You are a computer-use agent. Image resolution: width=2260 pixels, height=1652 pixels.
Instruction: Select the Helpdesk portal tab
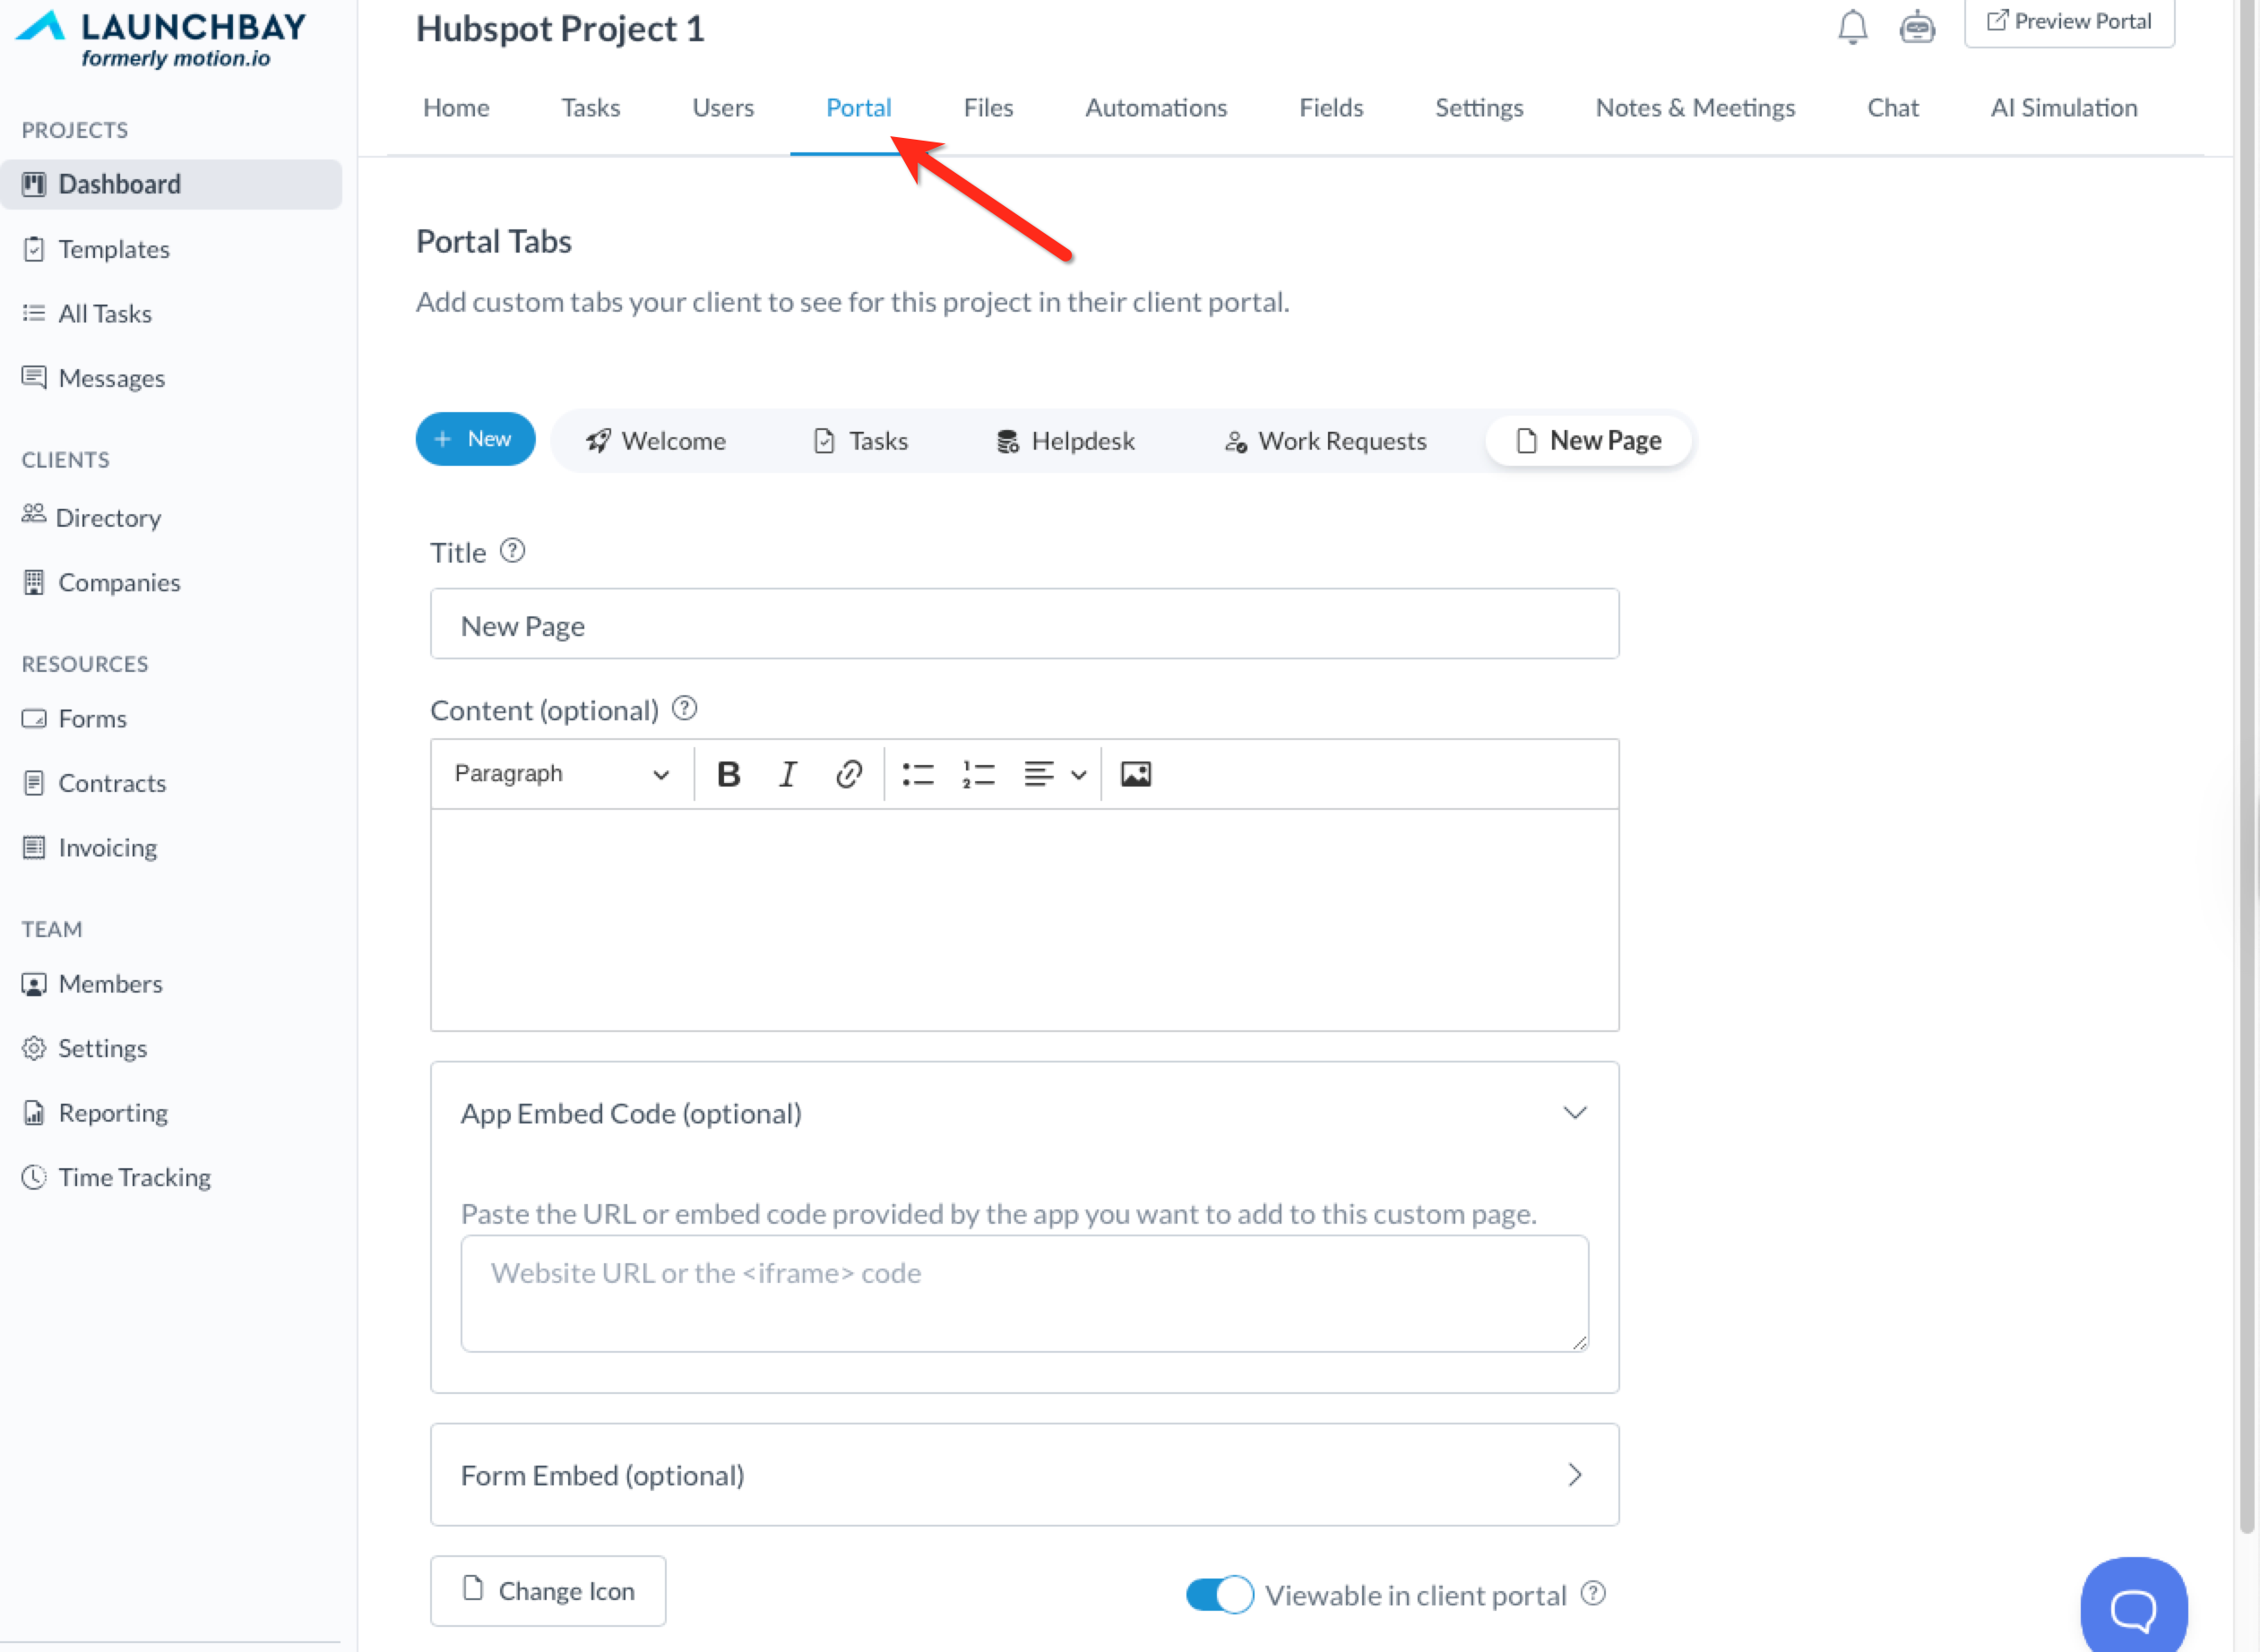click(1066, 441)
